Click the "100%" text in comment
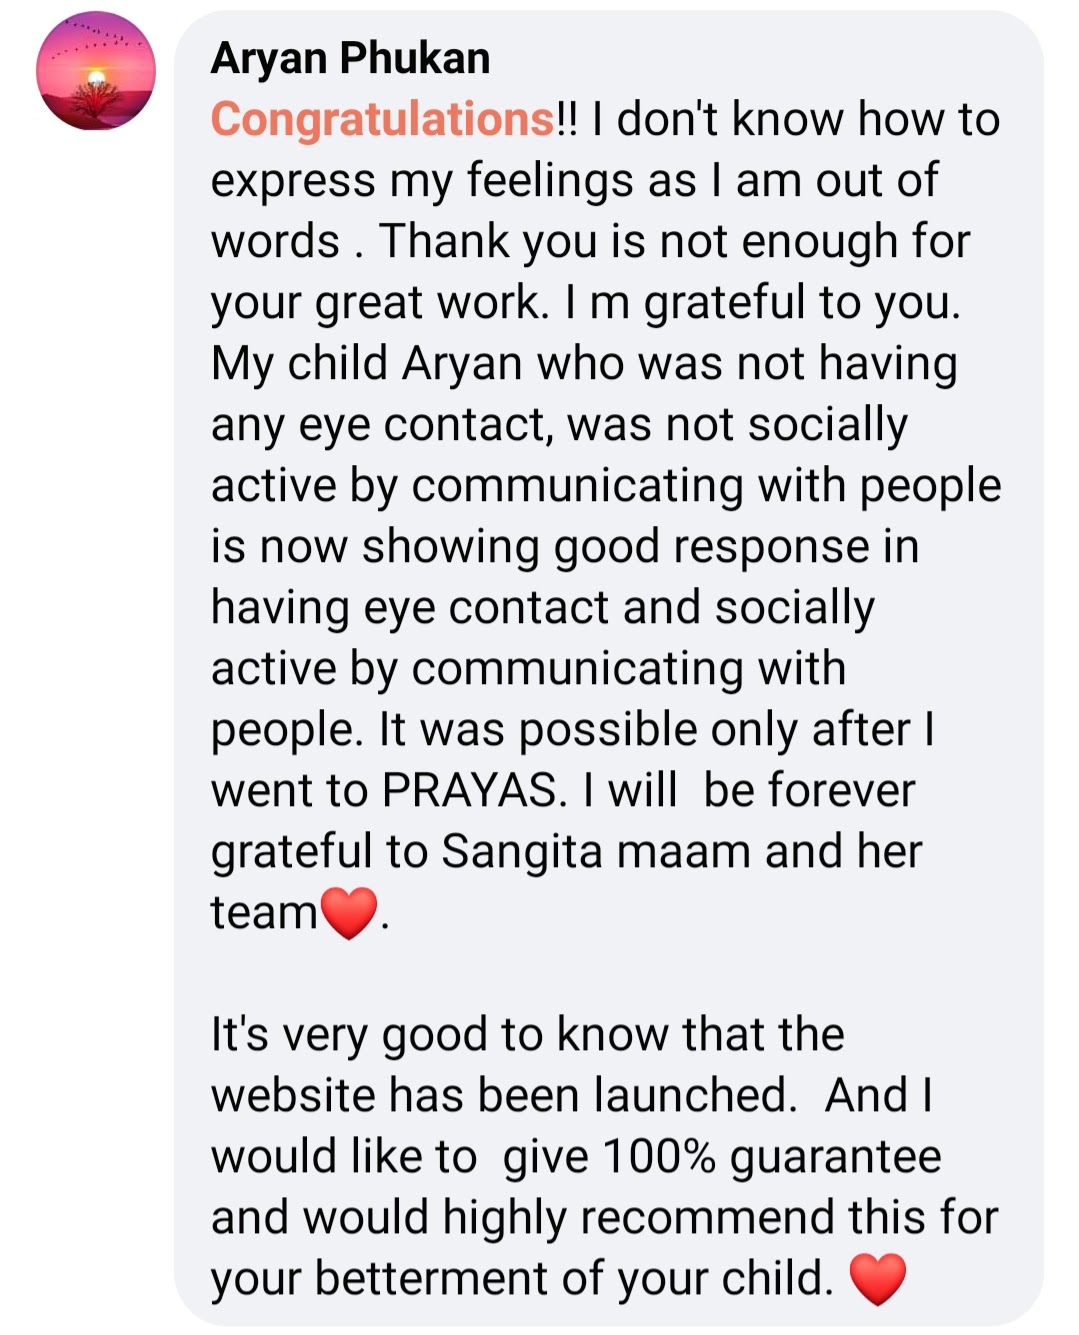The image size is (1079, 1335). coord(659,1157)
